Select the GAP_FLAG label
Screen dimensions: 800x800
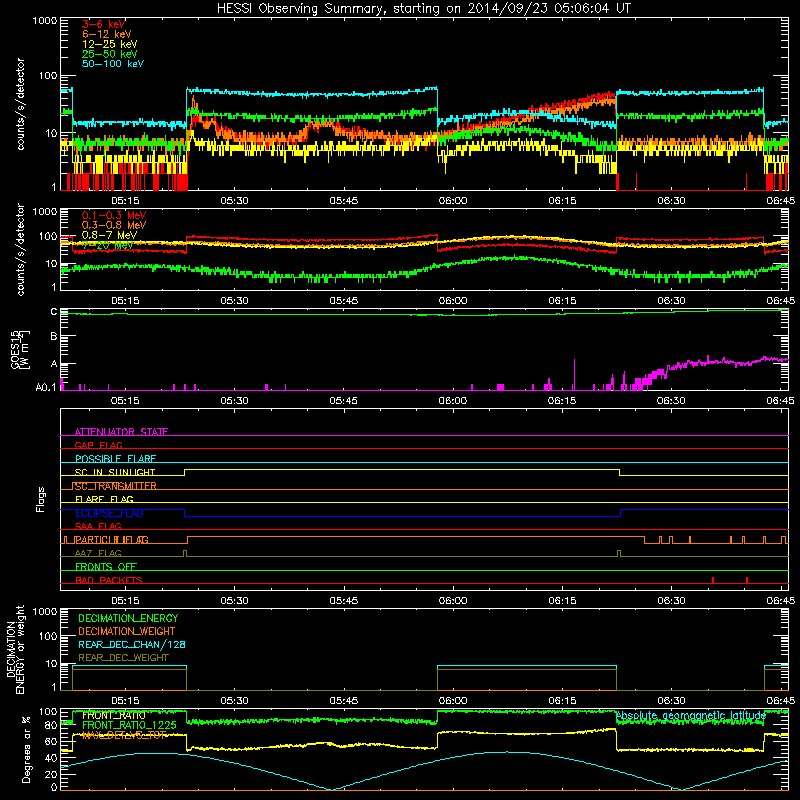[98, 445]
